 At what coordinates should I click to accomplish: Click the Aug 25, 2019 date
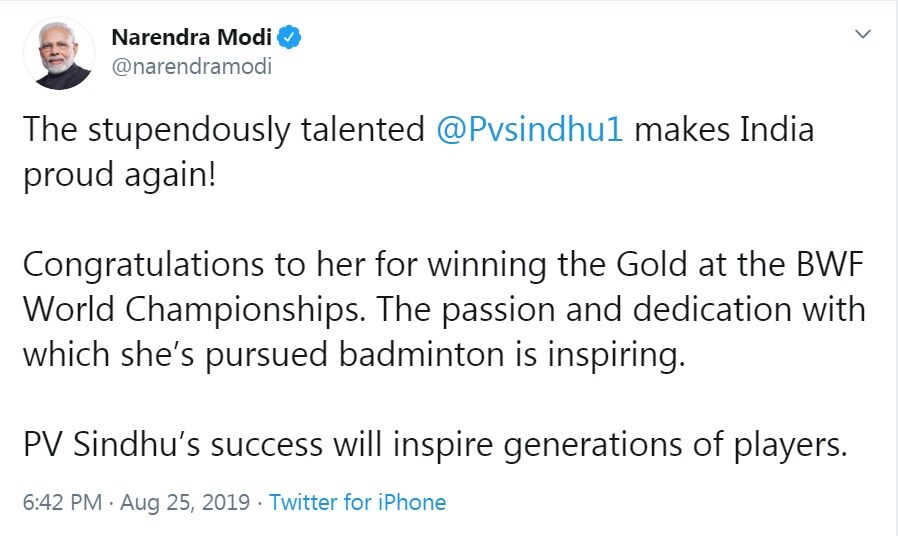click(x=185, y=502)
